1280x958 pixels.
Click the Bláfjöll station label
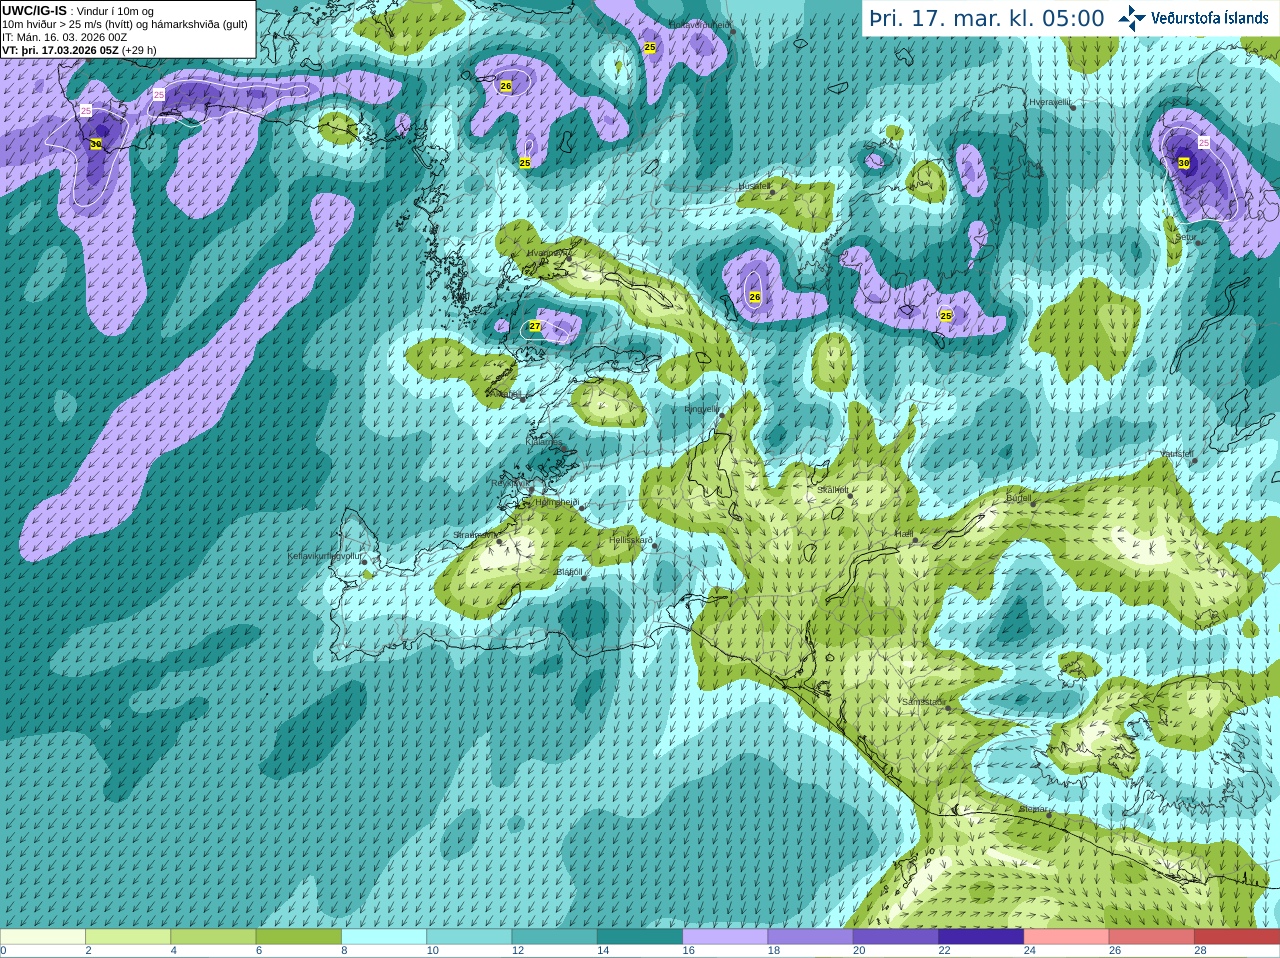(569, 572)
